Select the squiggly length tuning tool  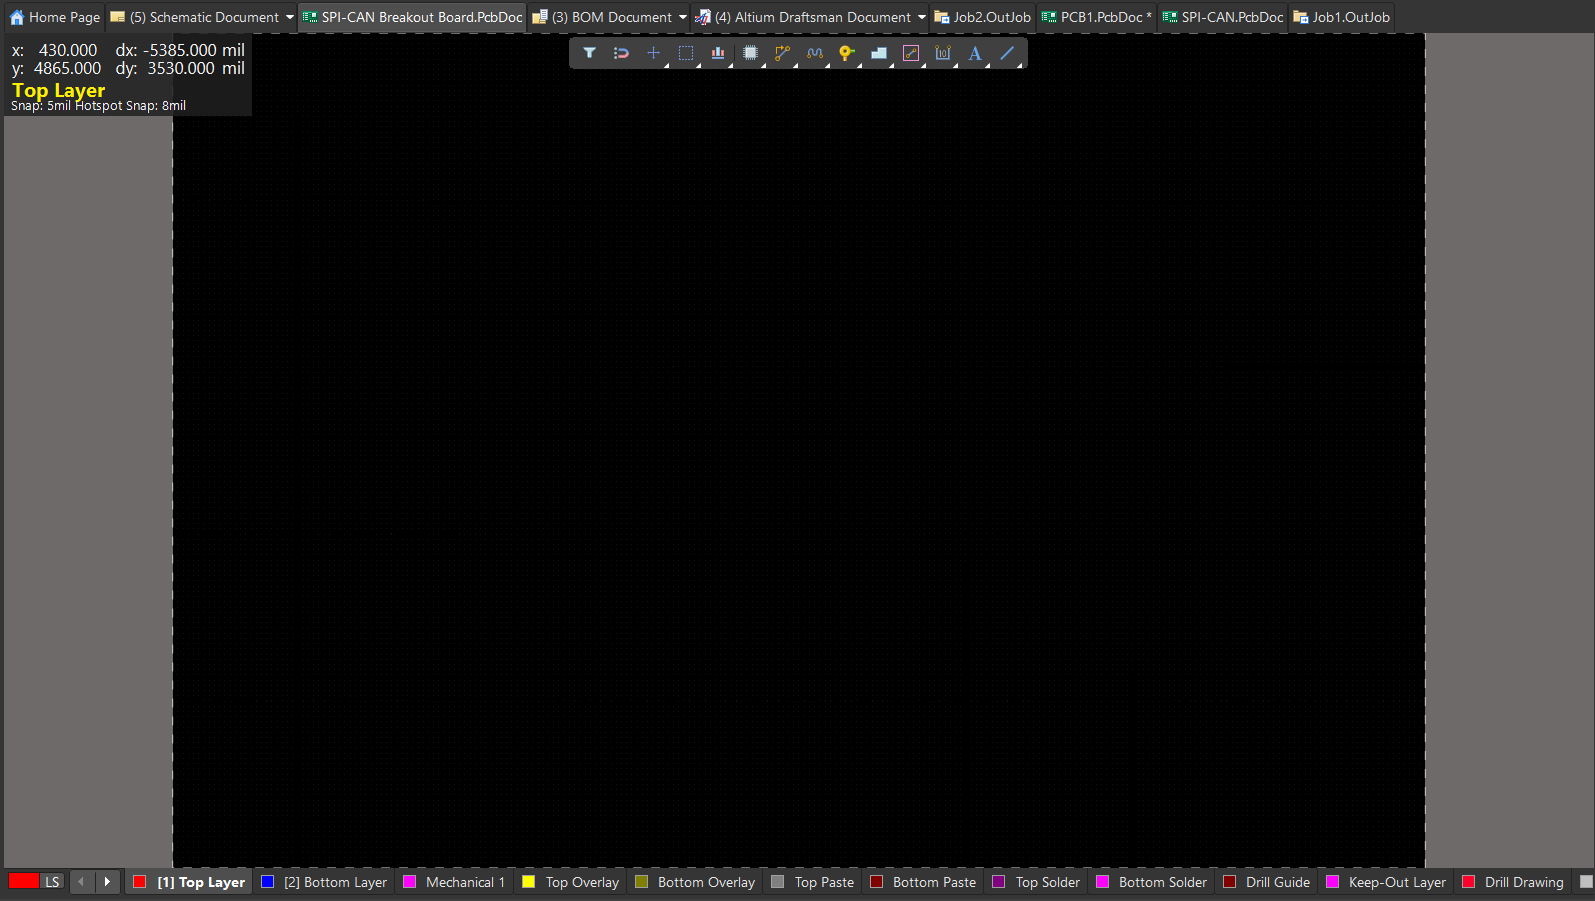click(815, 53)
